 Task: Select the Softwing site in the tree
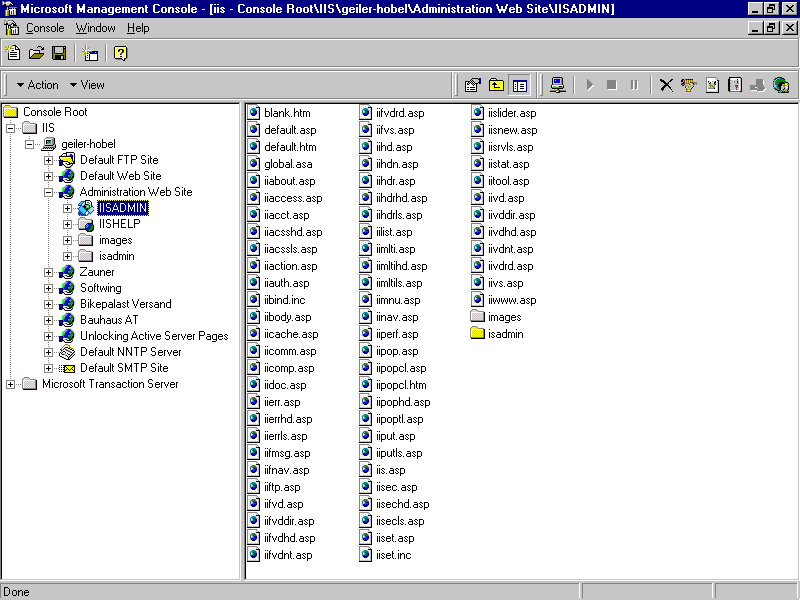coord(101,288)
